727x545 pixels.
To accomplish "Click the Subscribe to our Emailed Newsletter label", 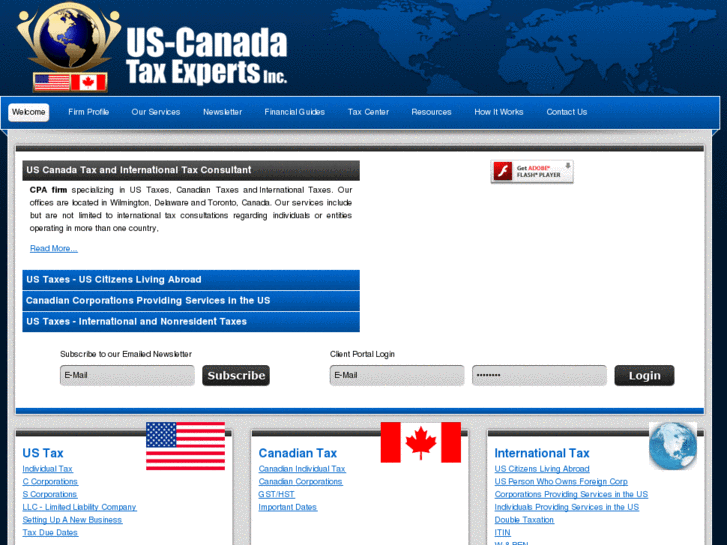I will 126,354.
